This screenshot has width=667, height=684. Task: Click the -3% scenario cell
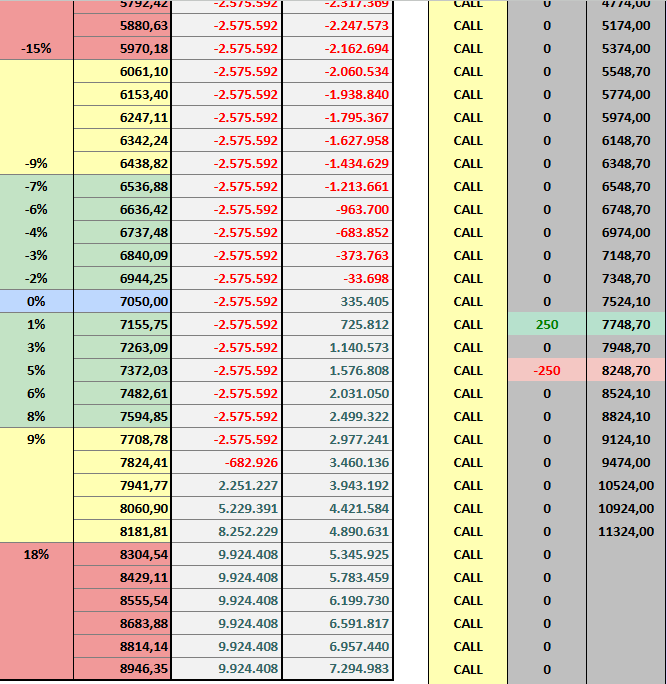coord(36,256)
